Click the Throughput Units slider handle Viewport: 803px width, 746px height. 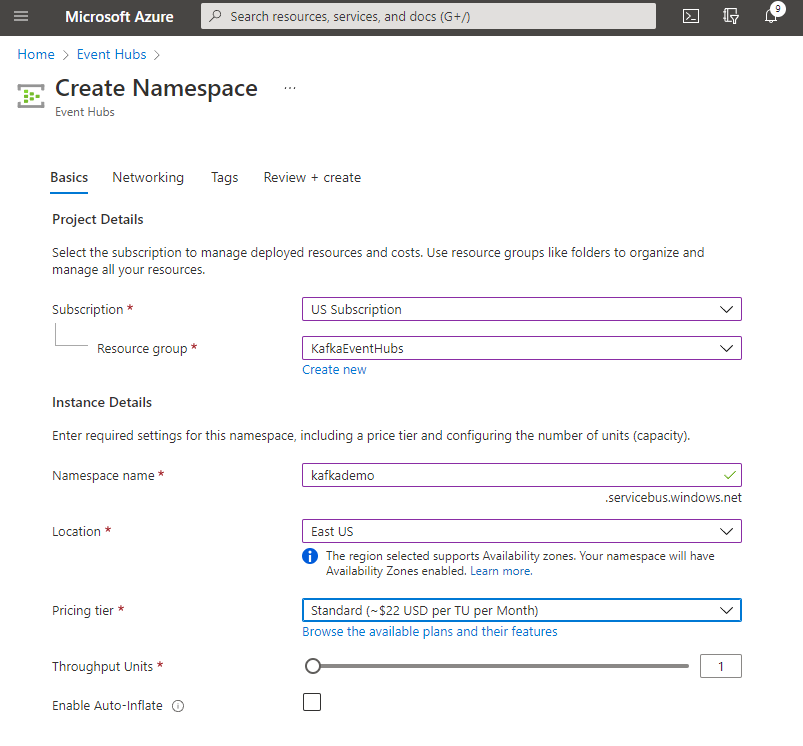point(313,666)
